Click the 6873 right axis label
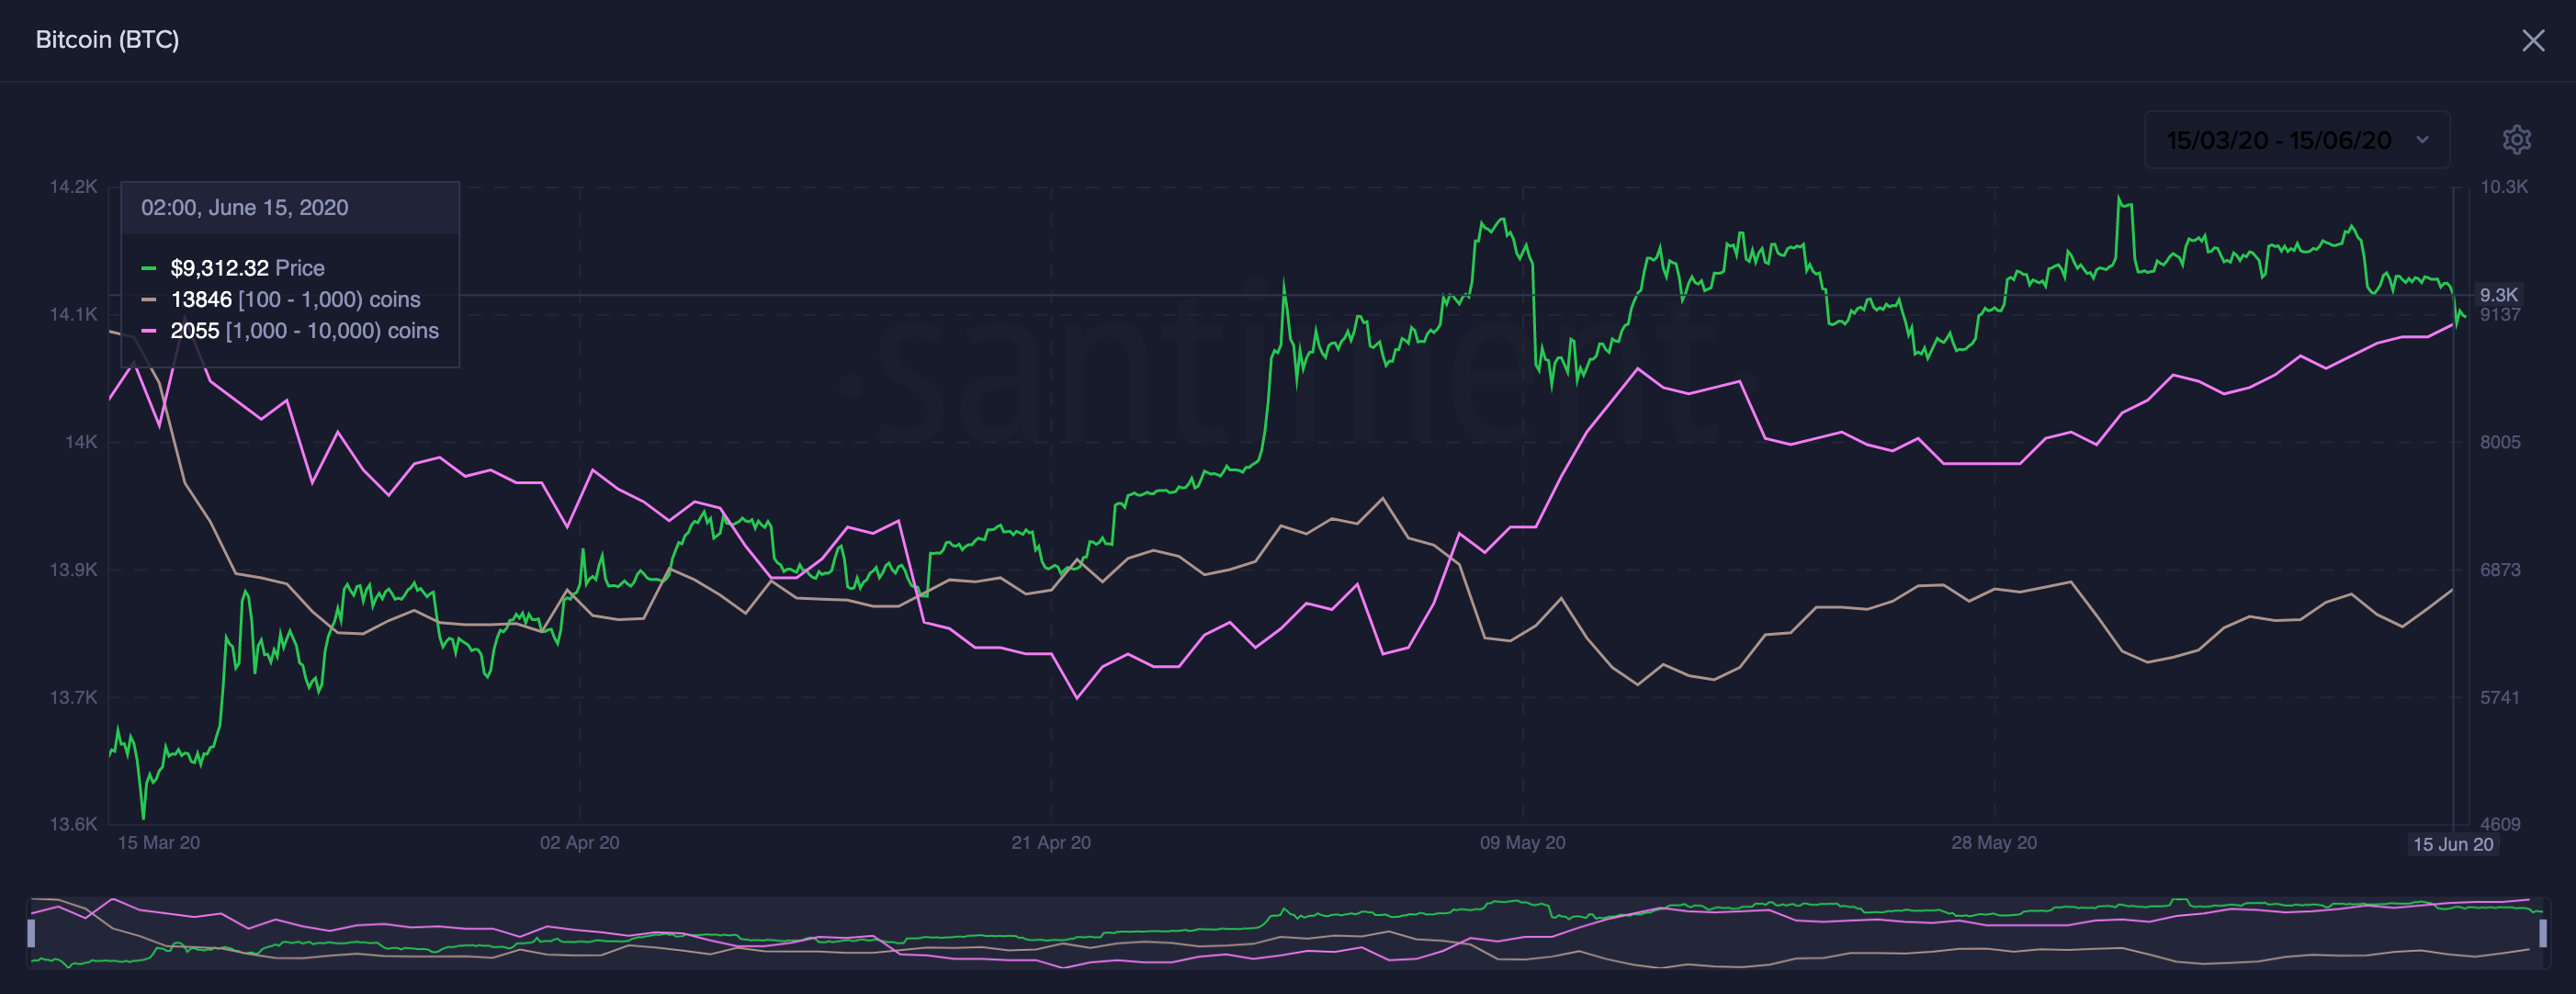 (2500, 569)
